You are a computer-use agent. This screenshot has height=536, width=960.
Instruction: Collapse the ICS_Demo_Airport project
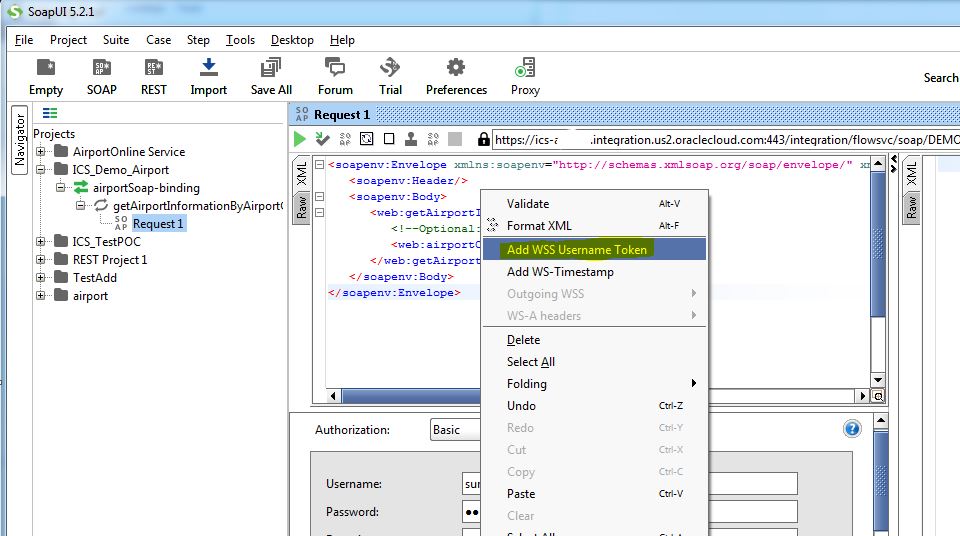(40, 170)
